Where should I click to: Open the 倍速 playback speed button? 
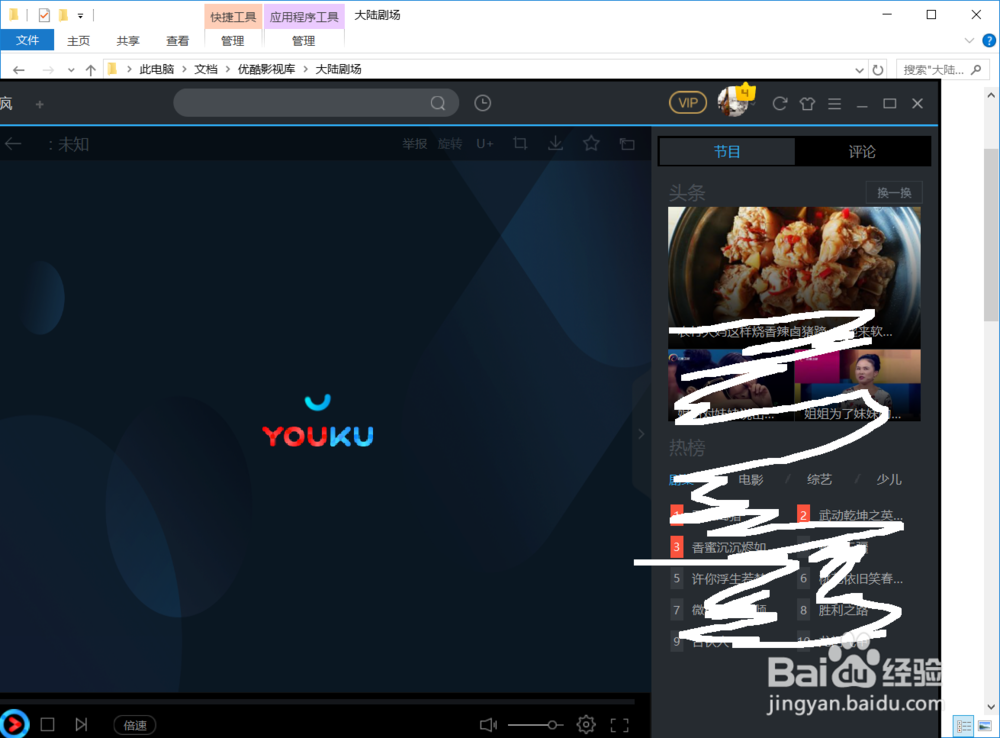135,725
